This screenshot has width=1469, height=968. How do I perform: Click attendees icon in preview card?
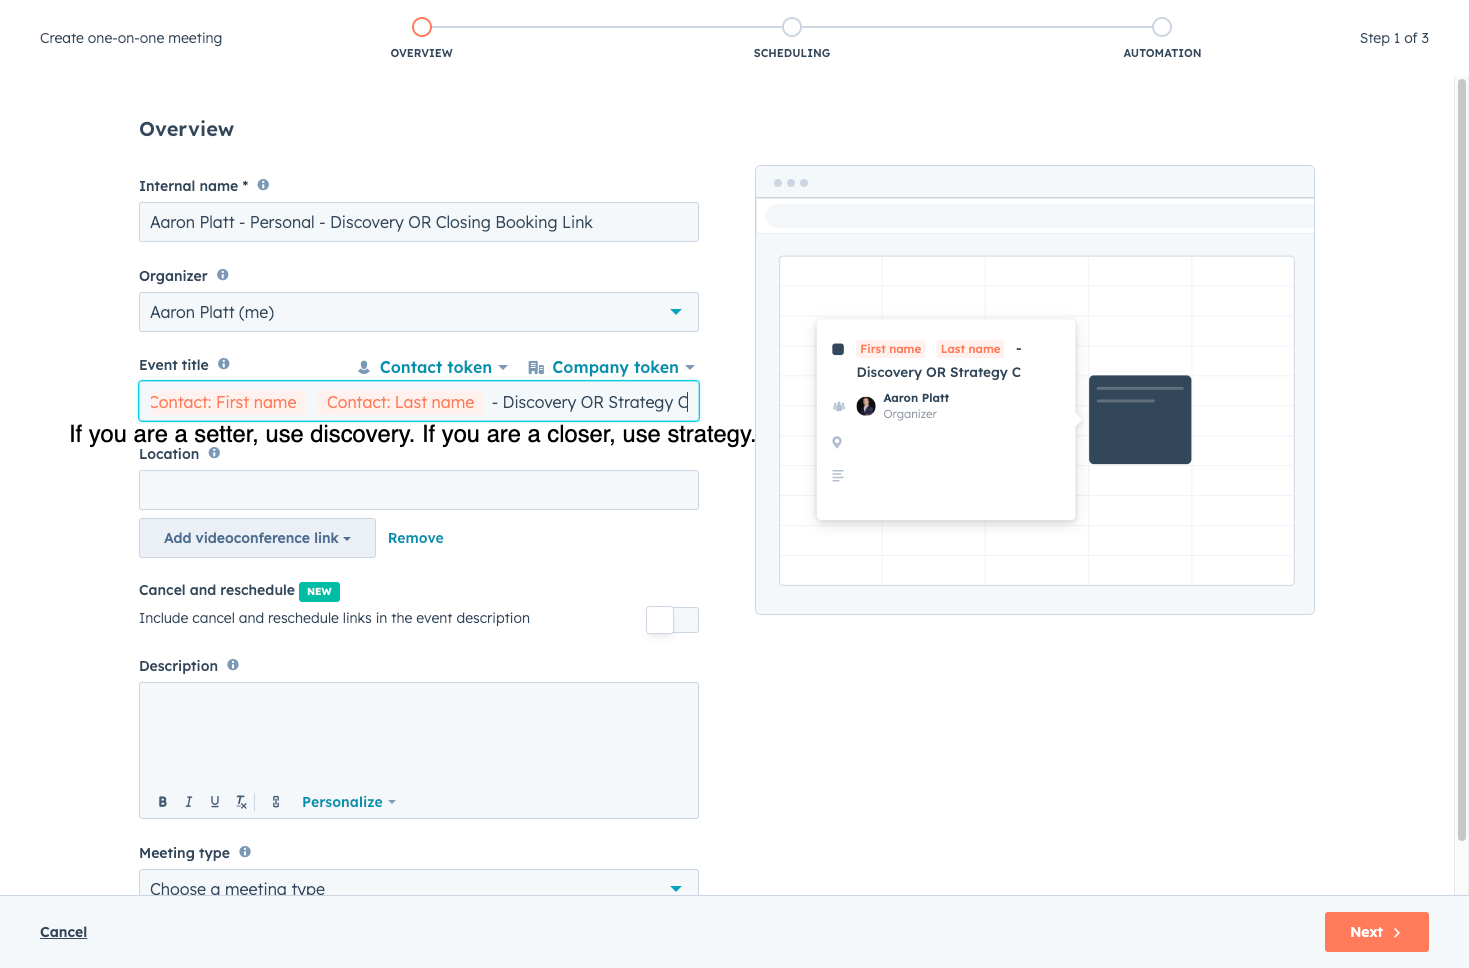click(838, 406)
